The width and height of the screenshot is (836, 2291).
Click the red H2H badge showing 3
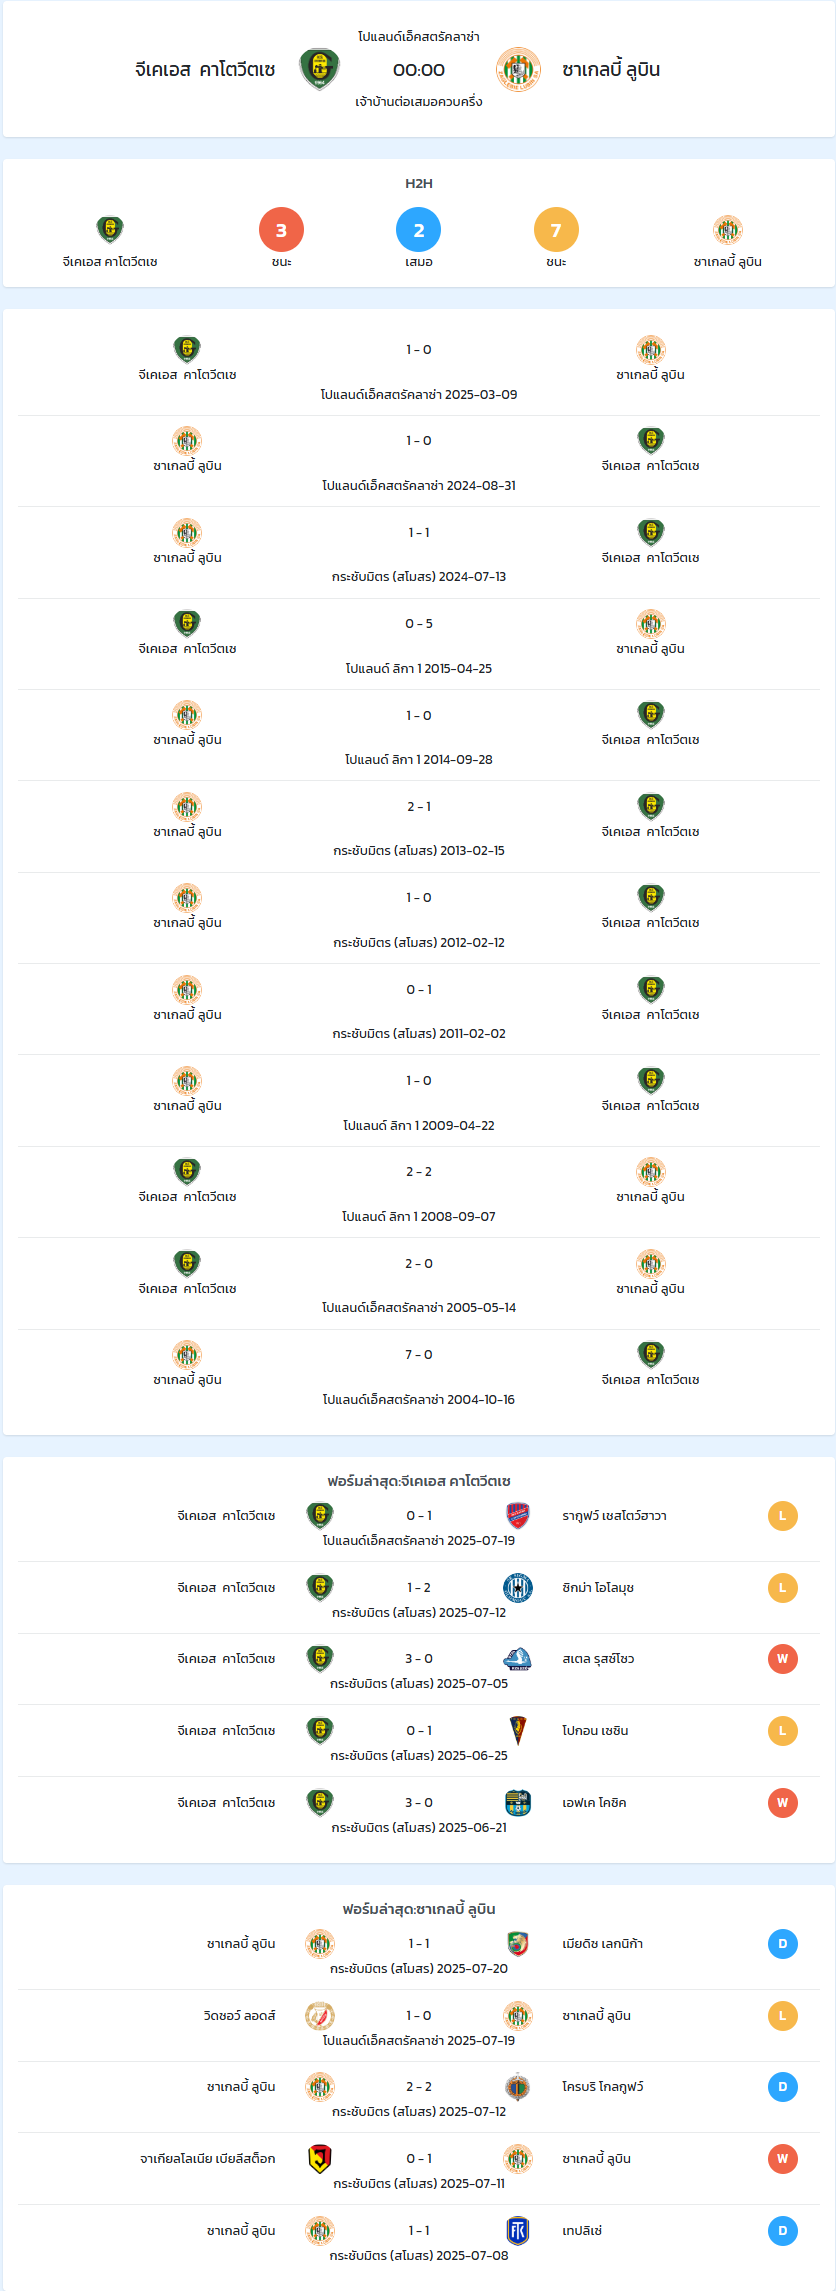281,230
